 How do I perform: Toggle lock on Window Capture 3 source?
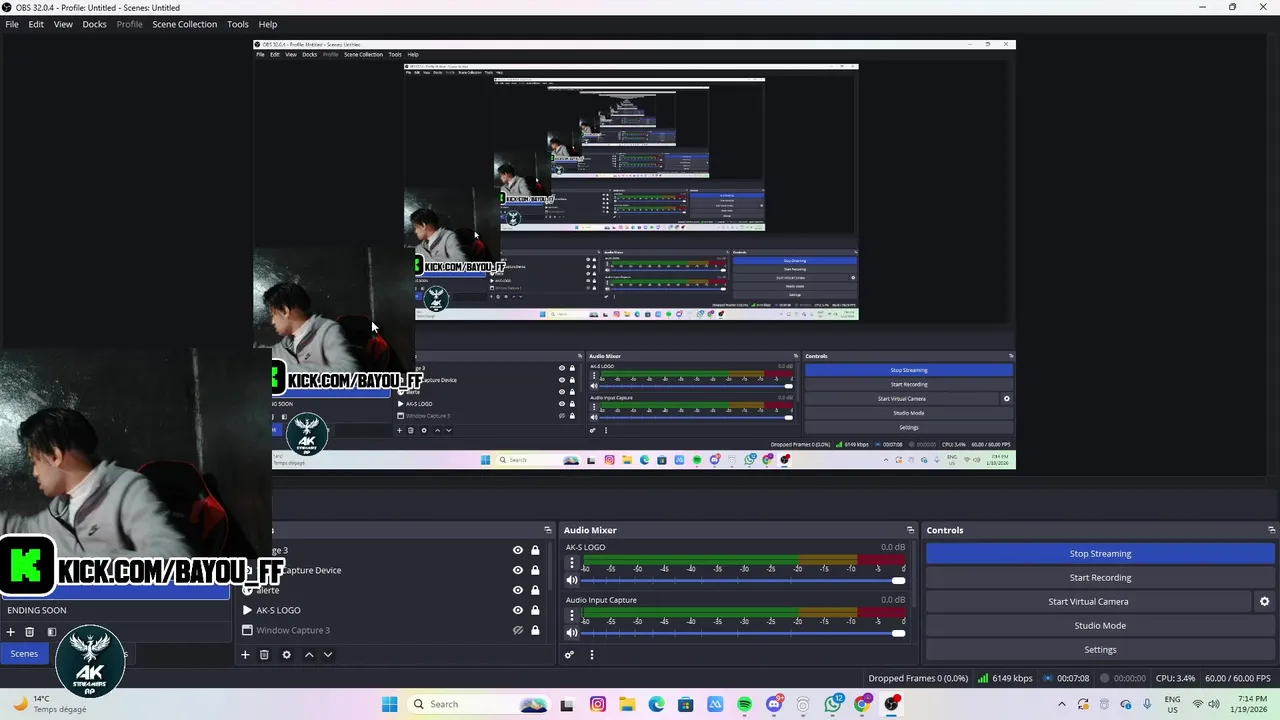pyautogui.click(x=535, y=630)
